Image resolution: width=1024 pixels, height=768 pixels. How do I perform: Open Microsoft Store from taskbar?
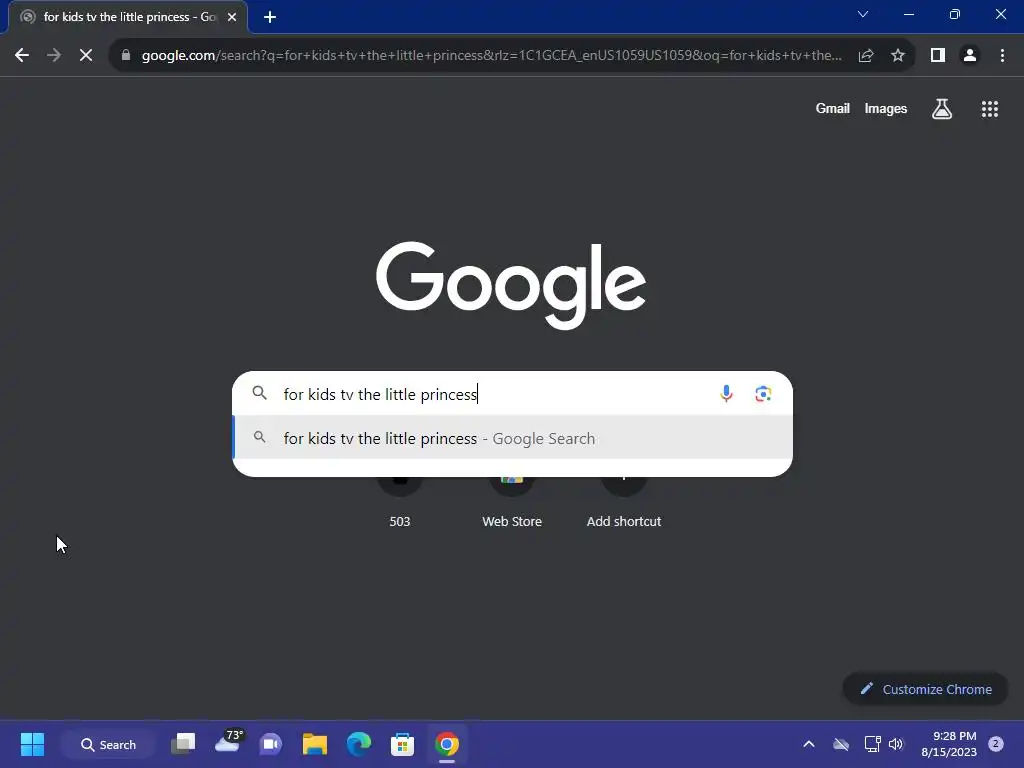coord(402,744)
